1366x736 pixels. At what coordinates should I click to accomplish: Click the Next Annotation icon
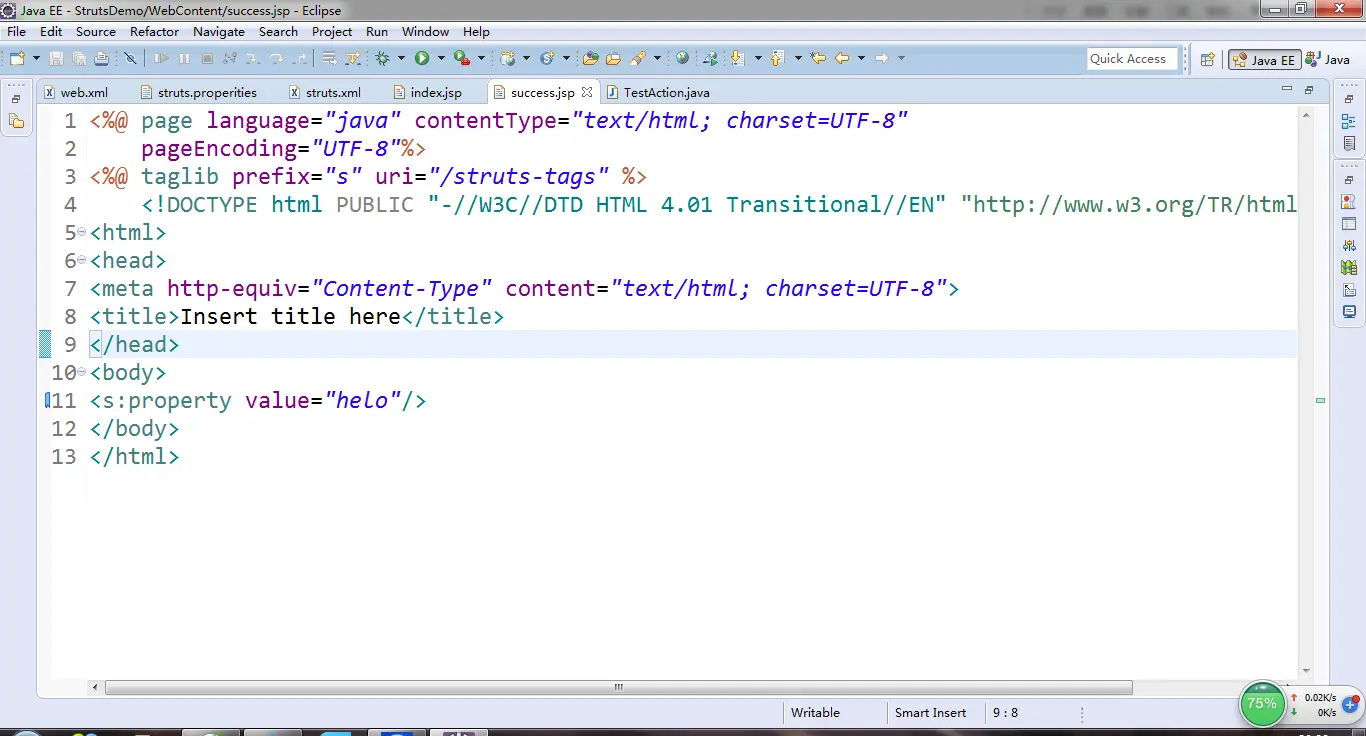(738, 58)
